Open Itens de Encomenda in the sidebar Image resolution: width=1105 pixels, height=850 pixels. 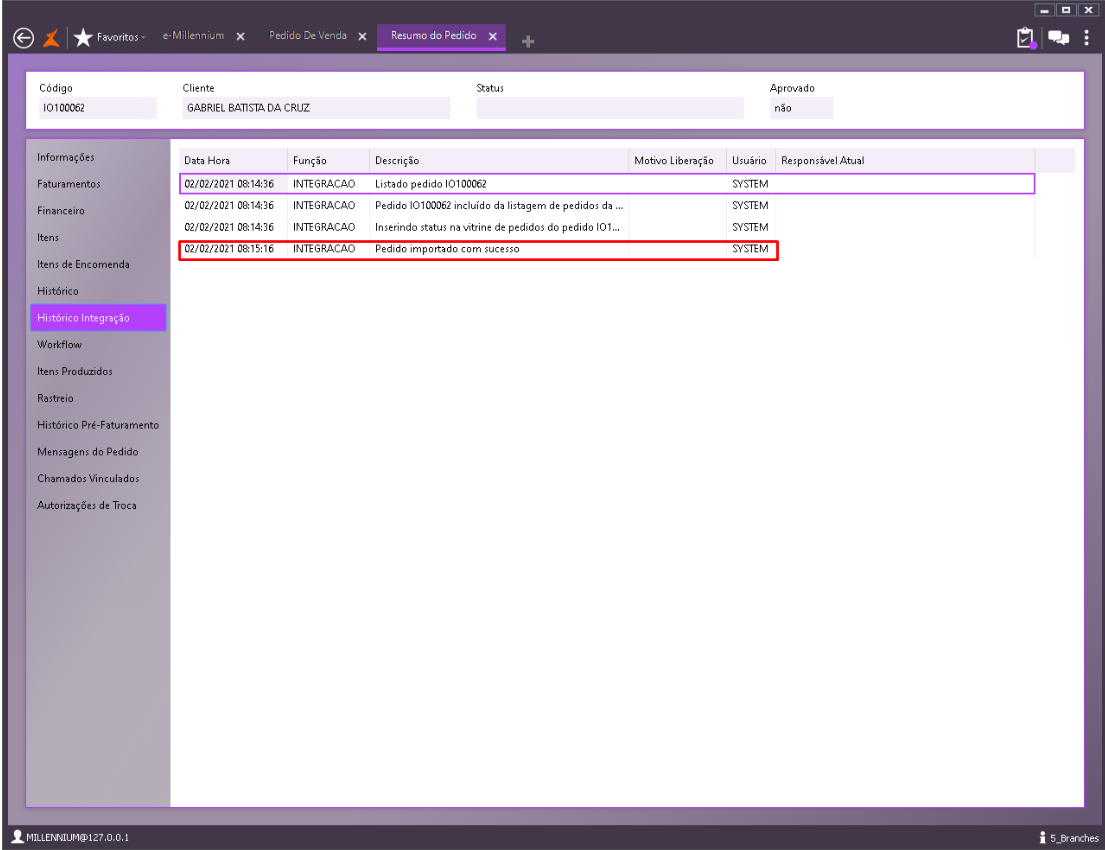pos(83,264)
